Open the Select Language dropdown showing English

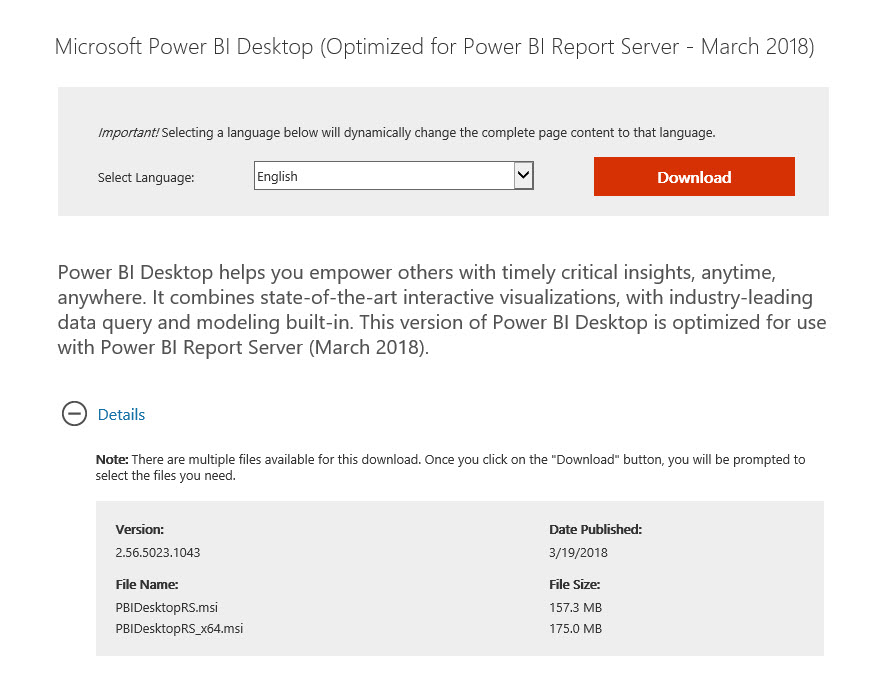point(393,176)
